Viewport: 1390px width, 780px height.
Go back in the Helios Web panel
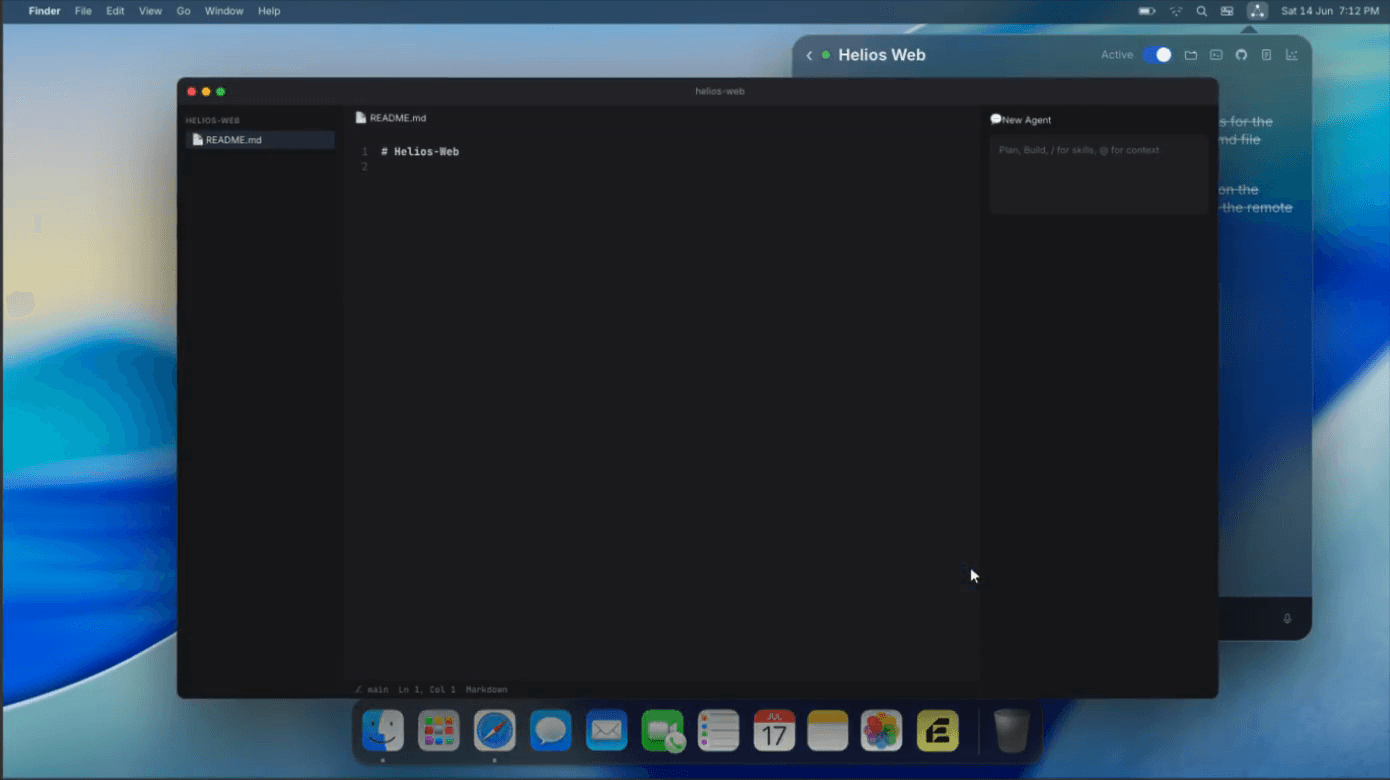(x=809, y=56)
